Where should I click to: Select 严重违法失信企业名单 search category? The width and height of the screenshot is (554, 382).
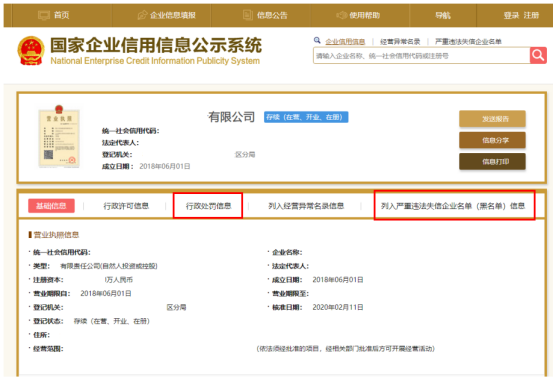468,42
